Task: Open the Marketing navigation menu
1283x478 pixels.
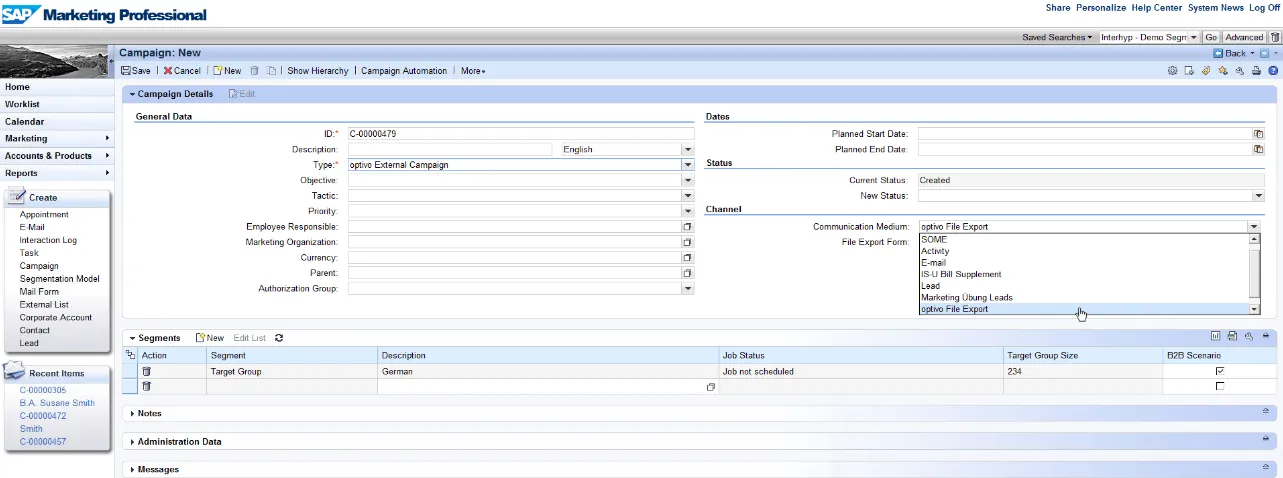Action: [57, 139]
